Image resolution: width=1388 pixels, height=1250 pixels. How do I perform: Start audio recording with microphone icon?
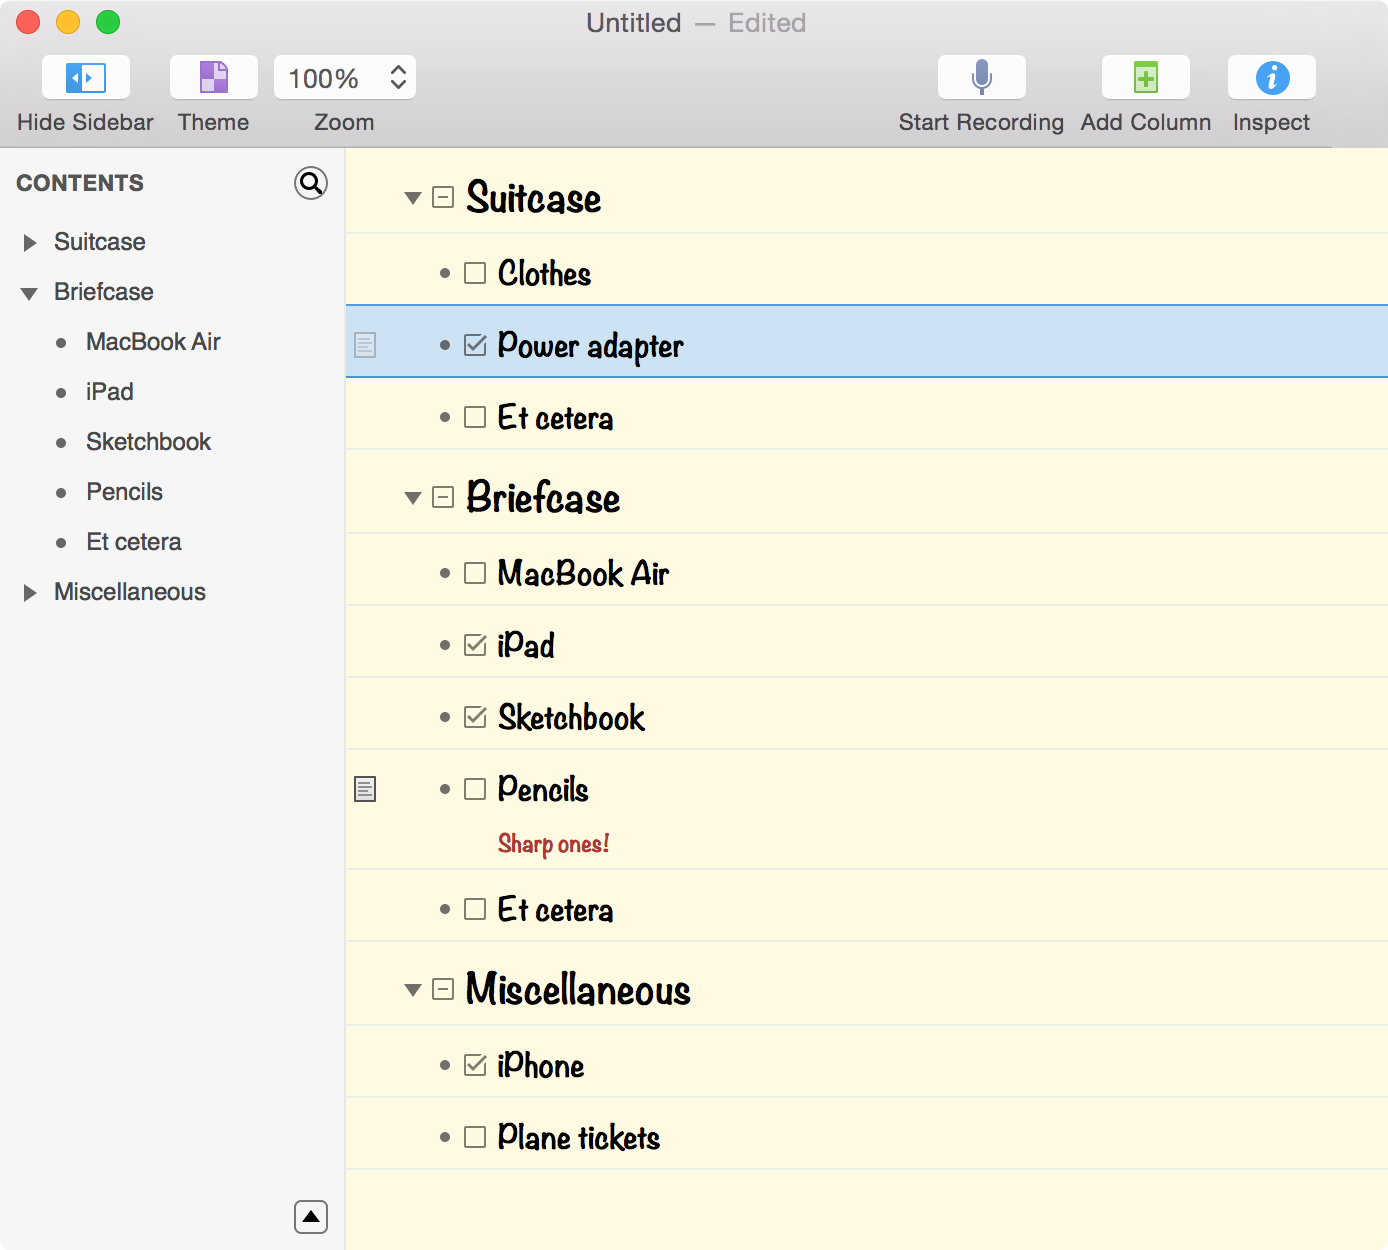[982, 77]
